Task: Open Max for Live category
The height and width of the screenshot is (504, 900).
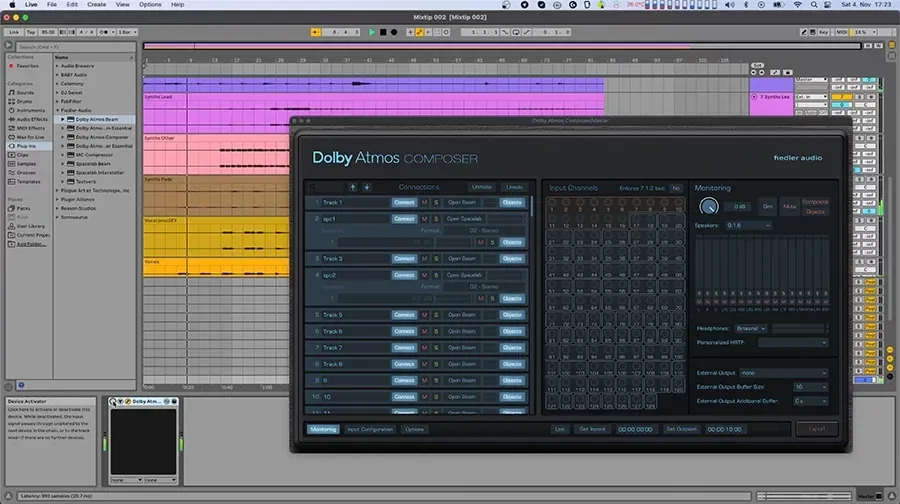Action: point(26,137)
